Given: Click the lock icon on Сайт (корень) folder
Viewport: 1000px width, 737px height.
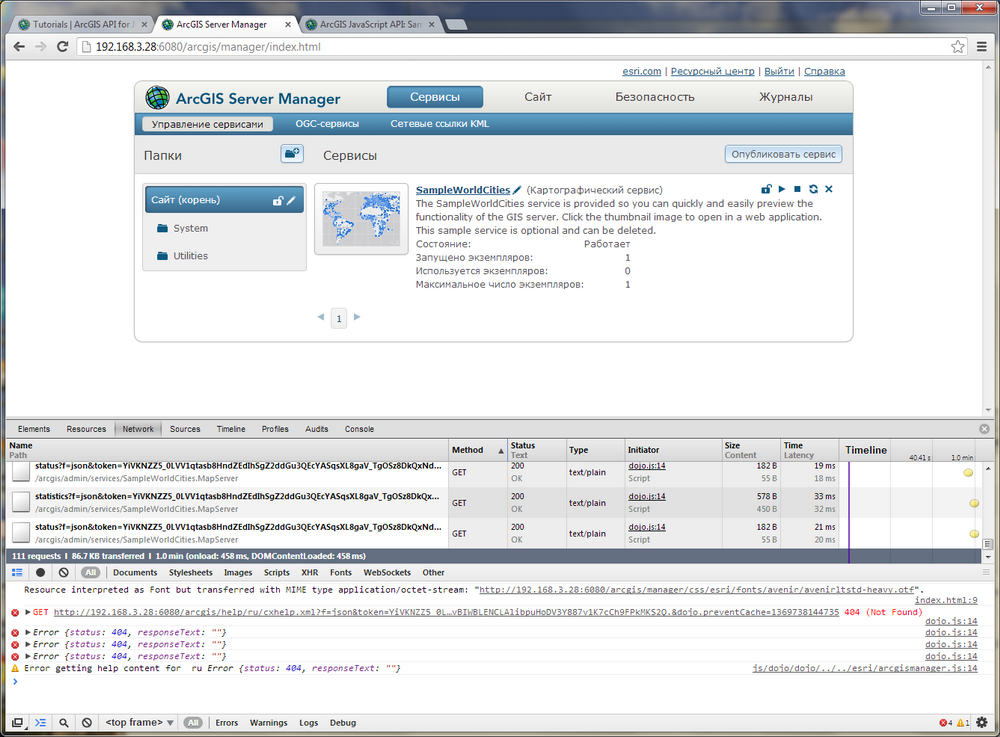Looking at the screenshot, I should pyautogui.click(x=277, y=200).
